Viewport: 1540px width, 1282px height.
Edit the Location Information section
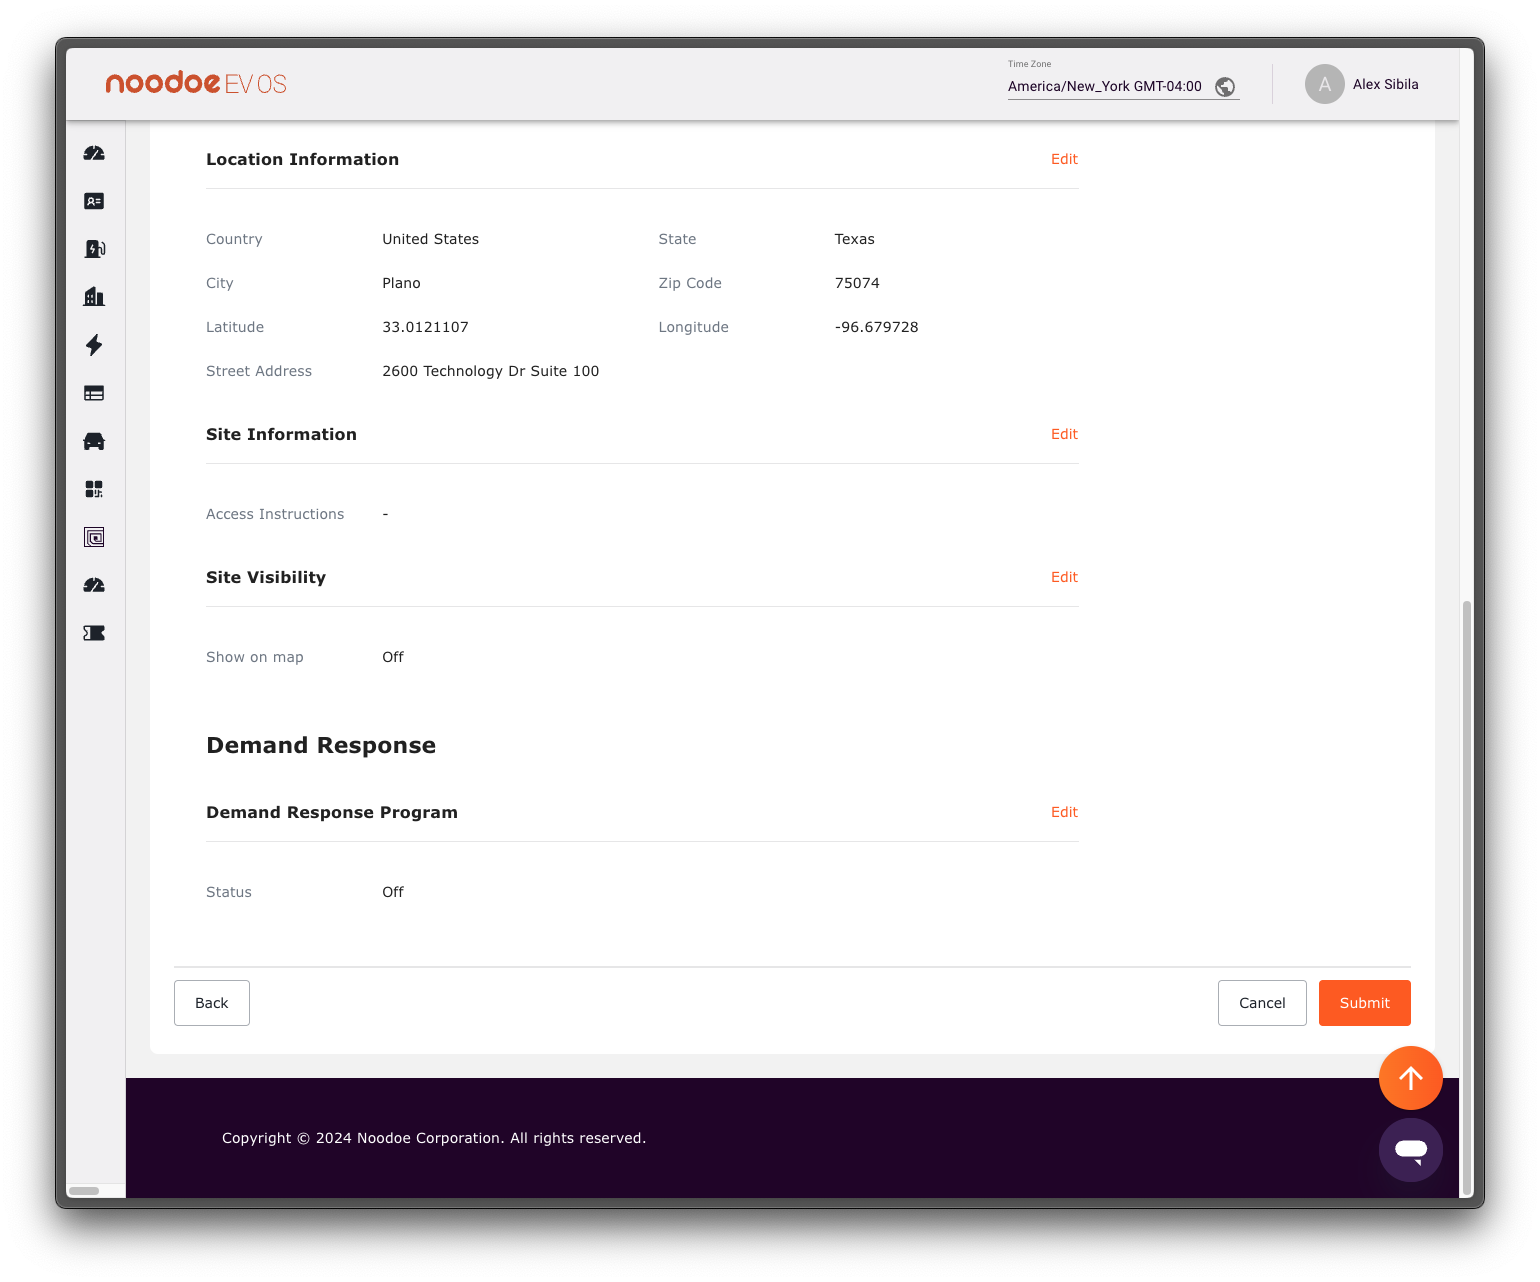click(x=1064, y=159)
